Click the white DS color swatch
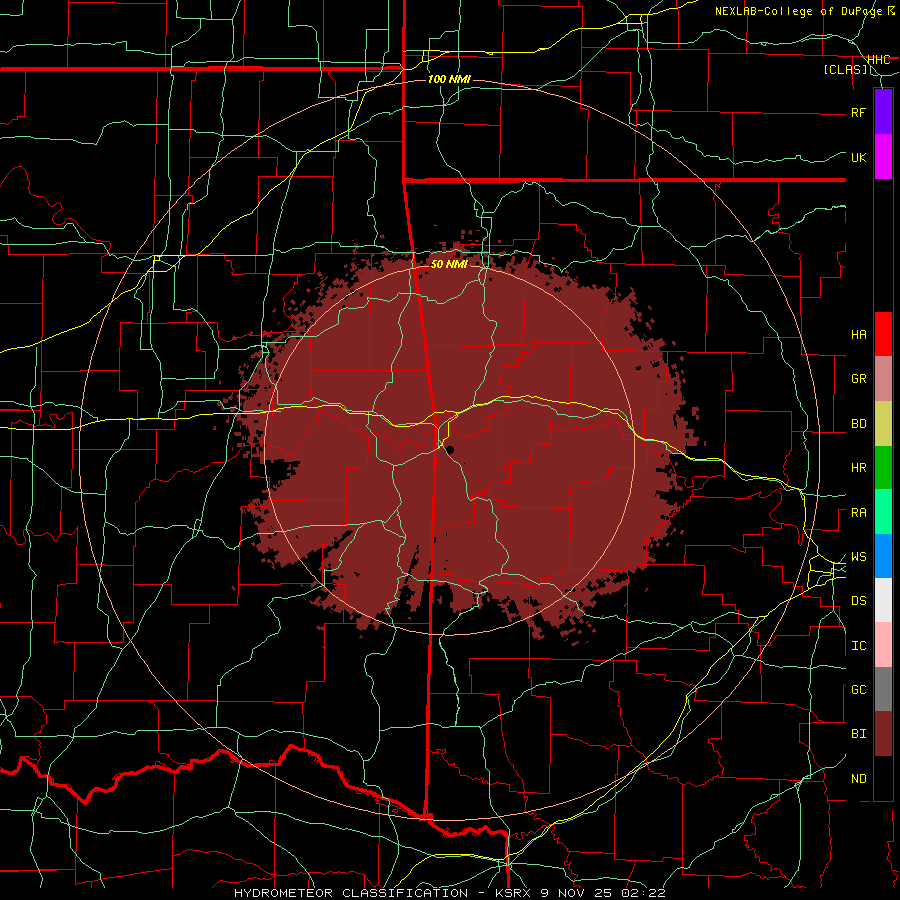 tap(883, 600)
